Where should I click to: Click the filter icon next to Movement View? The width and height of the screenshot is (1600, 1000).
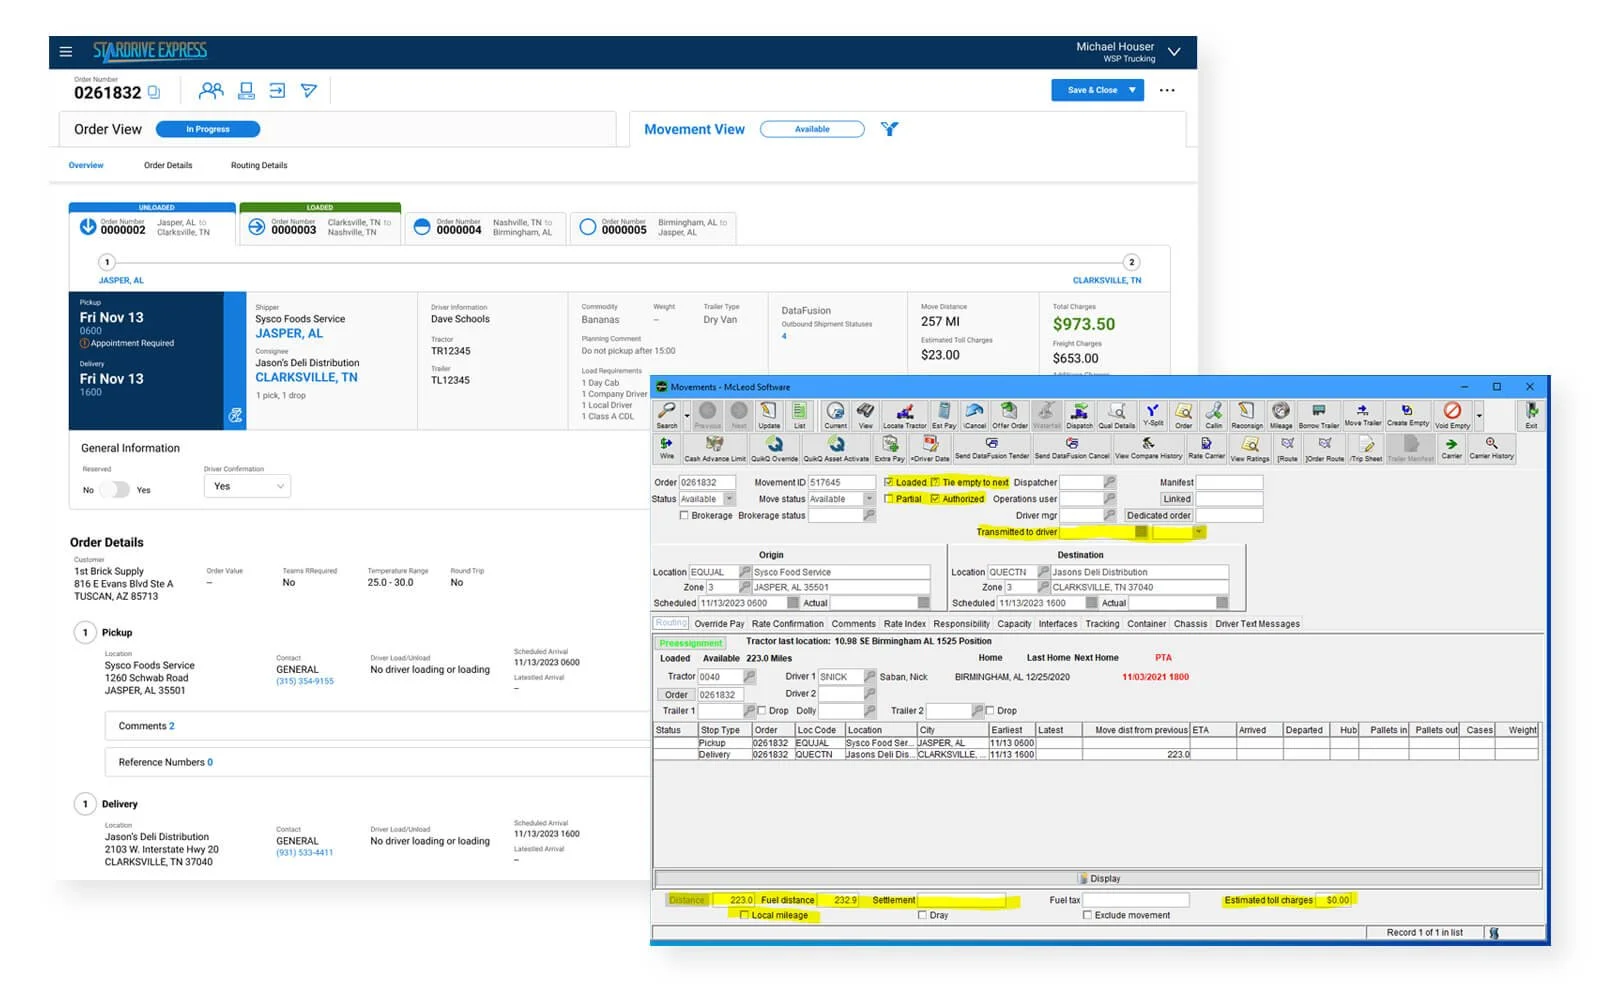click(889, 129)
